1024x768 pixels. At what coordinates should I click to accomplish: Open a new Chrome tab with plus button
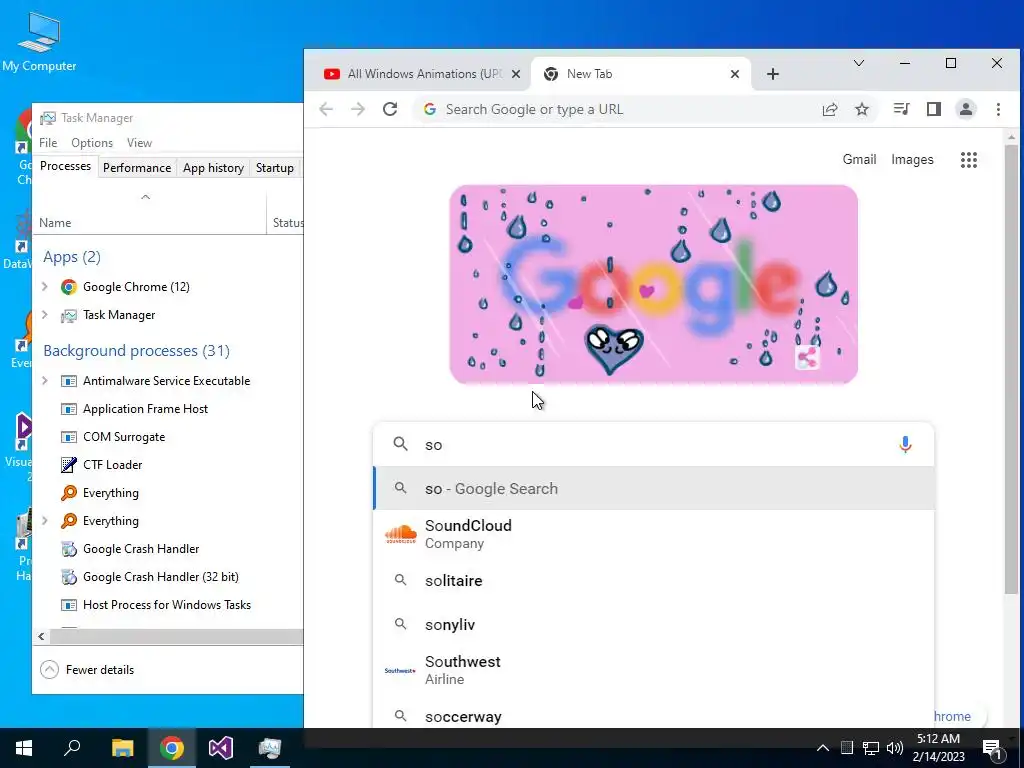click(773, 74)
